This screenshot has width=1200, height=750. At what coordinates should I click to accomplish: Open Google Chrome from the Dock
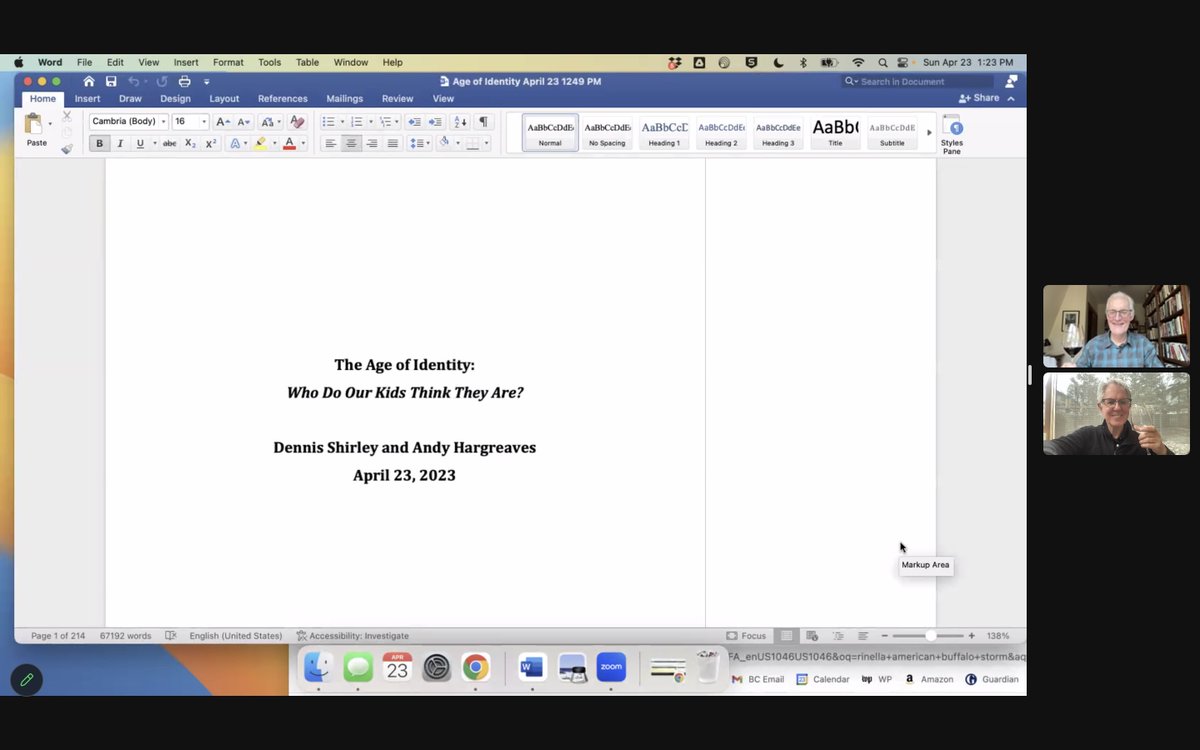(476, 667)
